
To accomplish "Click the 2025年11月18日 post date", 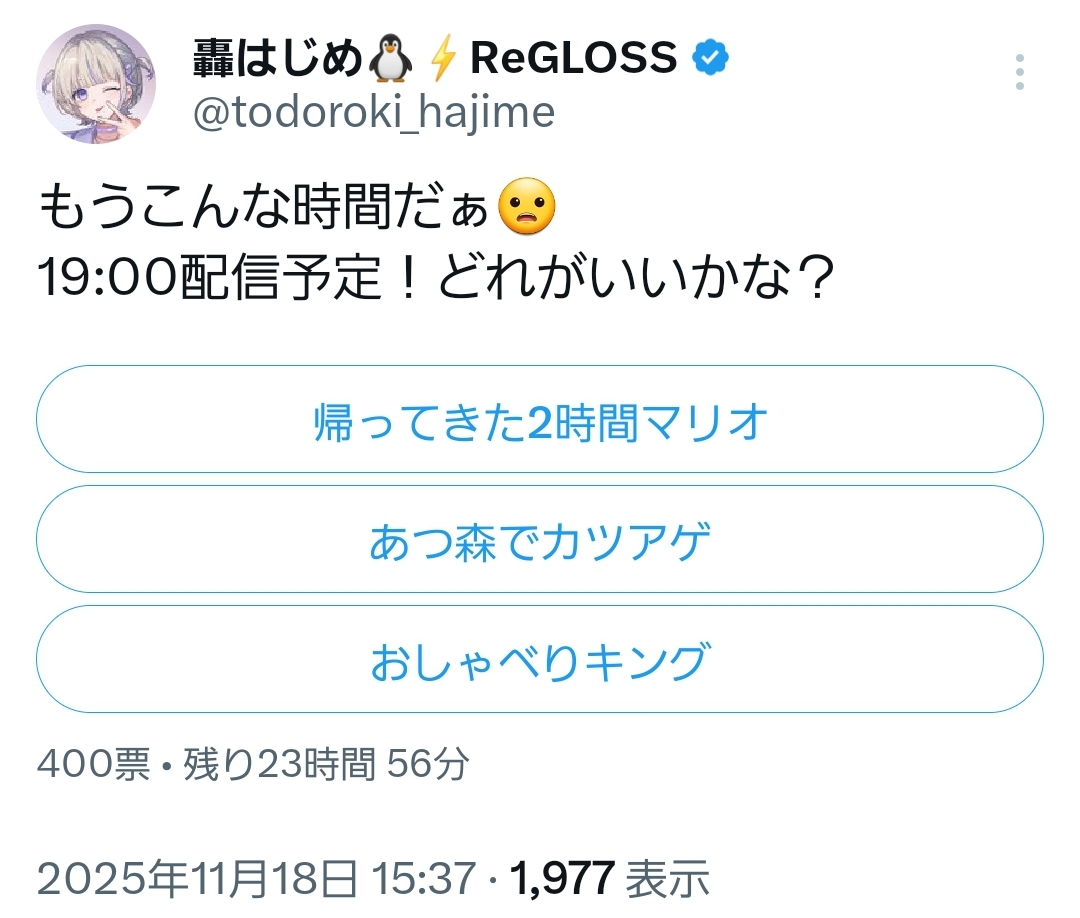I will (x=197, y=880).
